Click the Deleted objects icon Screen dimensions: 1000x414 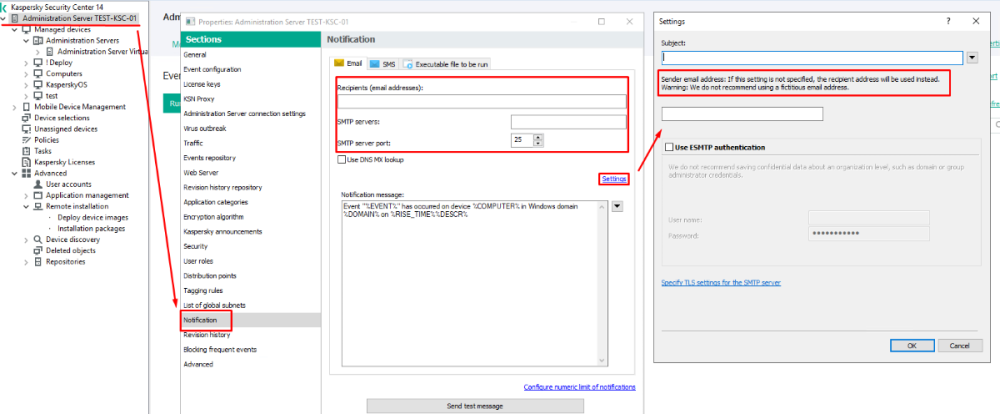pos(38,251)
